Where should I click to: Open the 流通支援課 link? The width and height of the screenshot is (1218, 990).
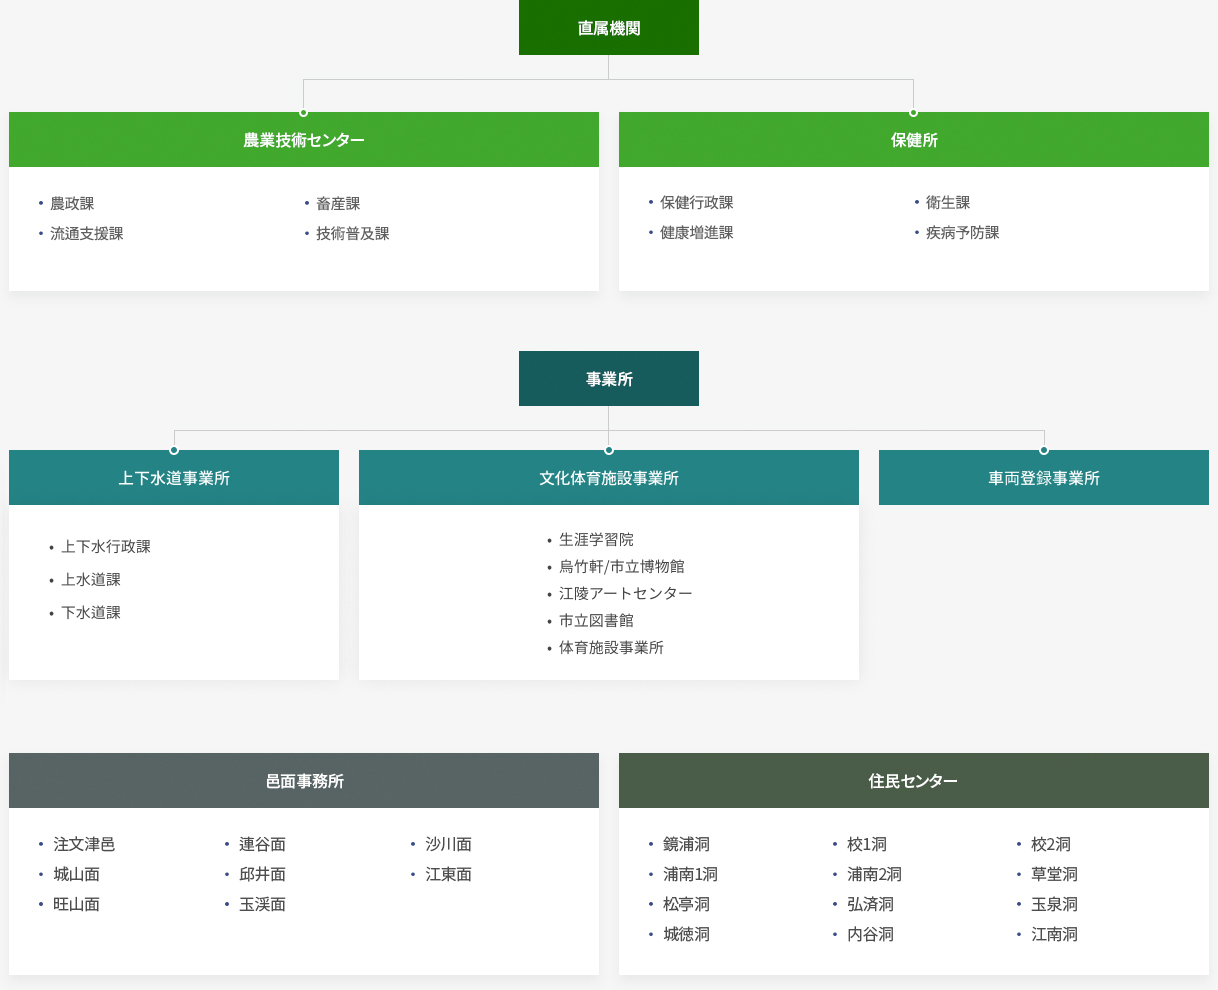click(87, 233)
